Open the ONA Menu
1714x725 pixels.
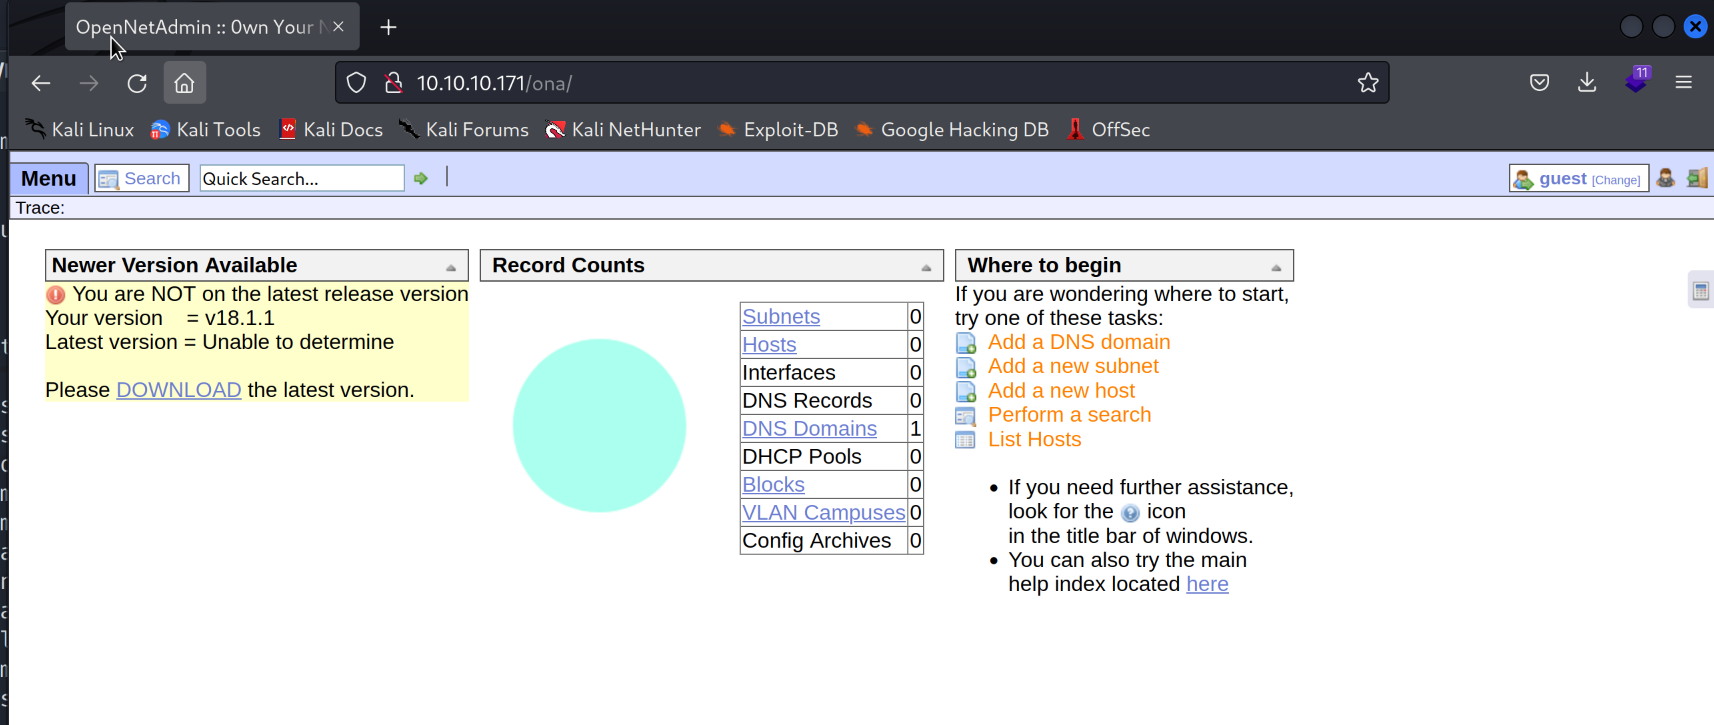(49, 178)
